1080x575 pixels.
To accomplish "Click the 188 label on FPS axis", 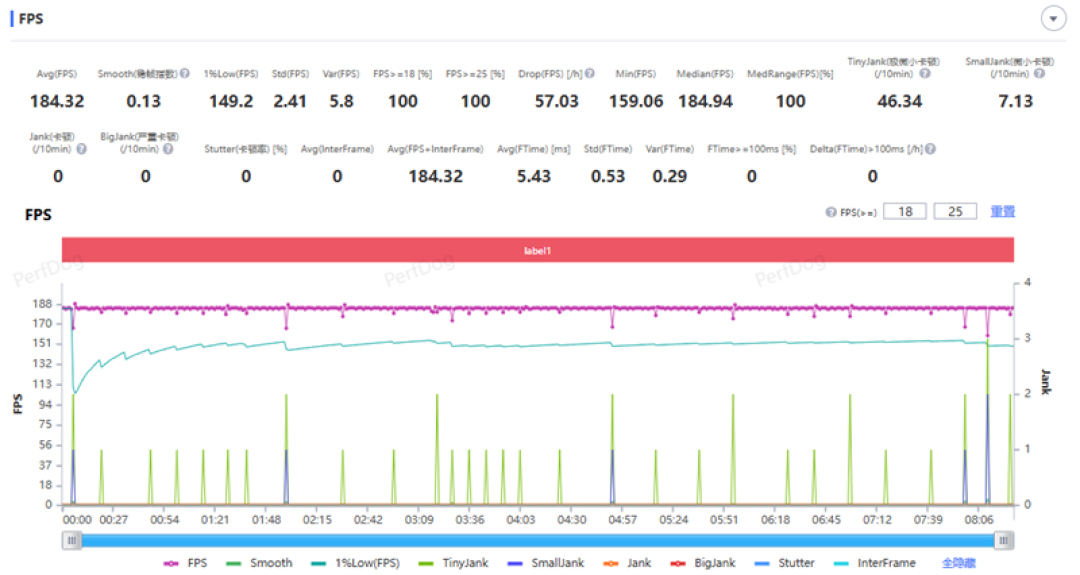I will 42,304.
